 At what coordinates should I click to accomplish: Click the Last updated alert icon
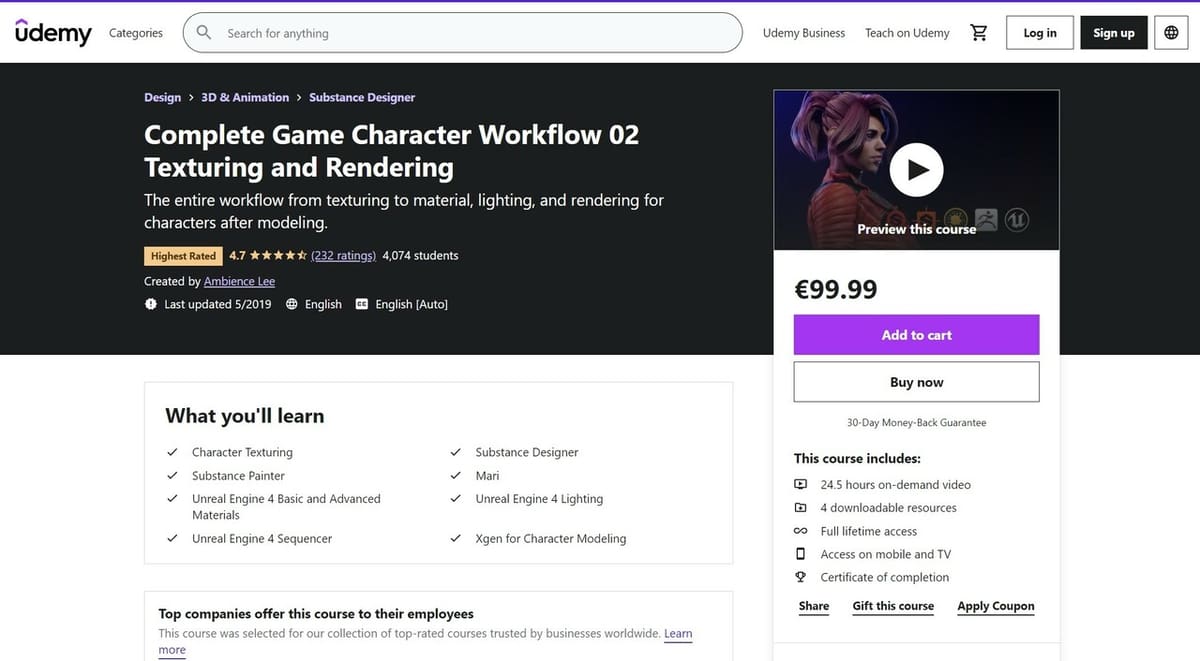(x=150, y=304)
